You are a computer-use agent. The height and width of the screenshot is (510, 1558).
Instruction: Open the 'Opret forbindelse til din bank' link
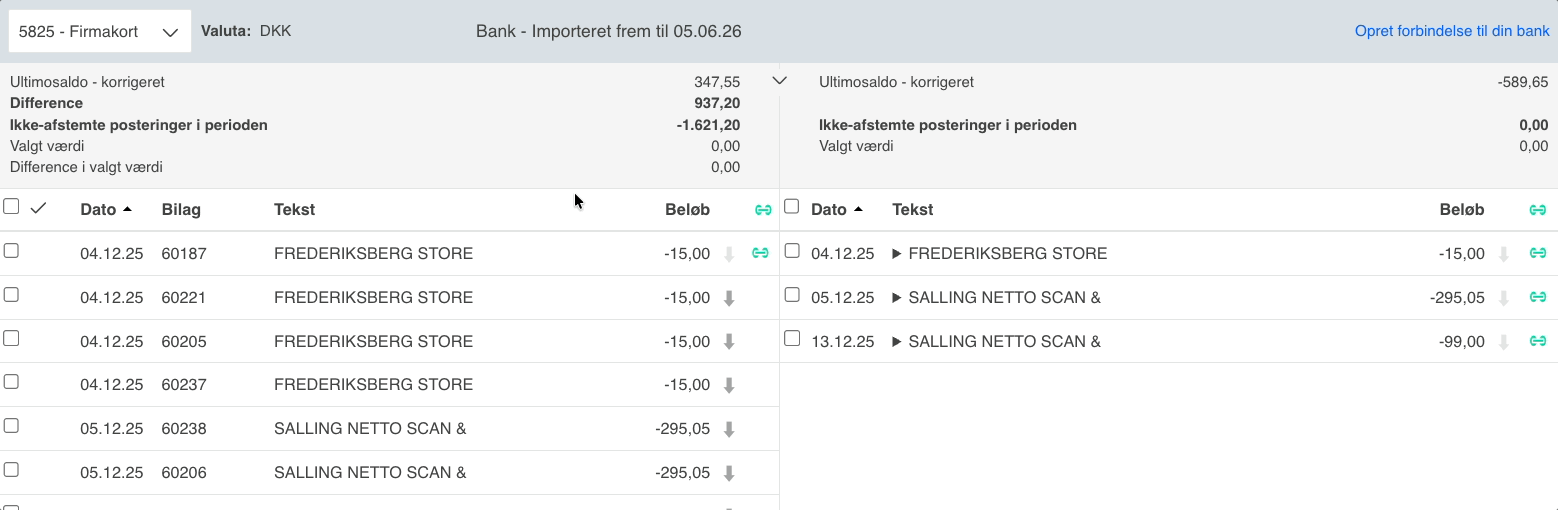point(1452,32)
